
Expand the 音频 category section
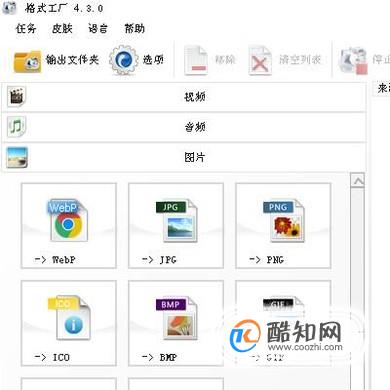pos(184,127)
